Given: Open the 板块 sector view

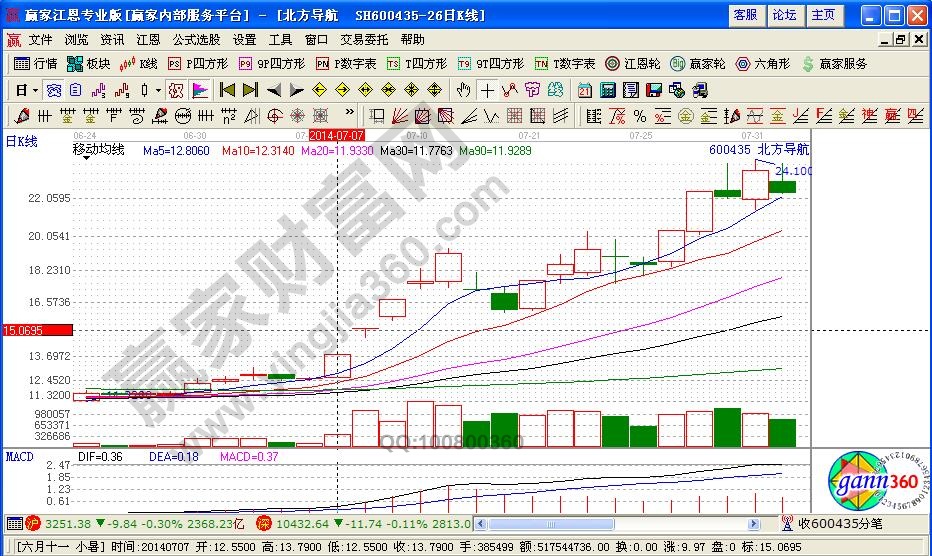Looking at the screenshot, I should point(88,64).
